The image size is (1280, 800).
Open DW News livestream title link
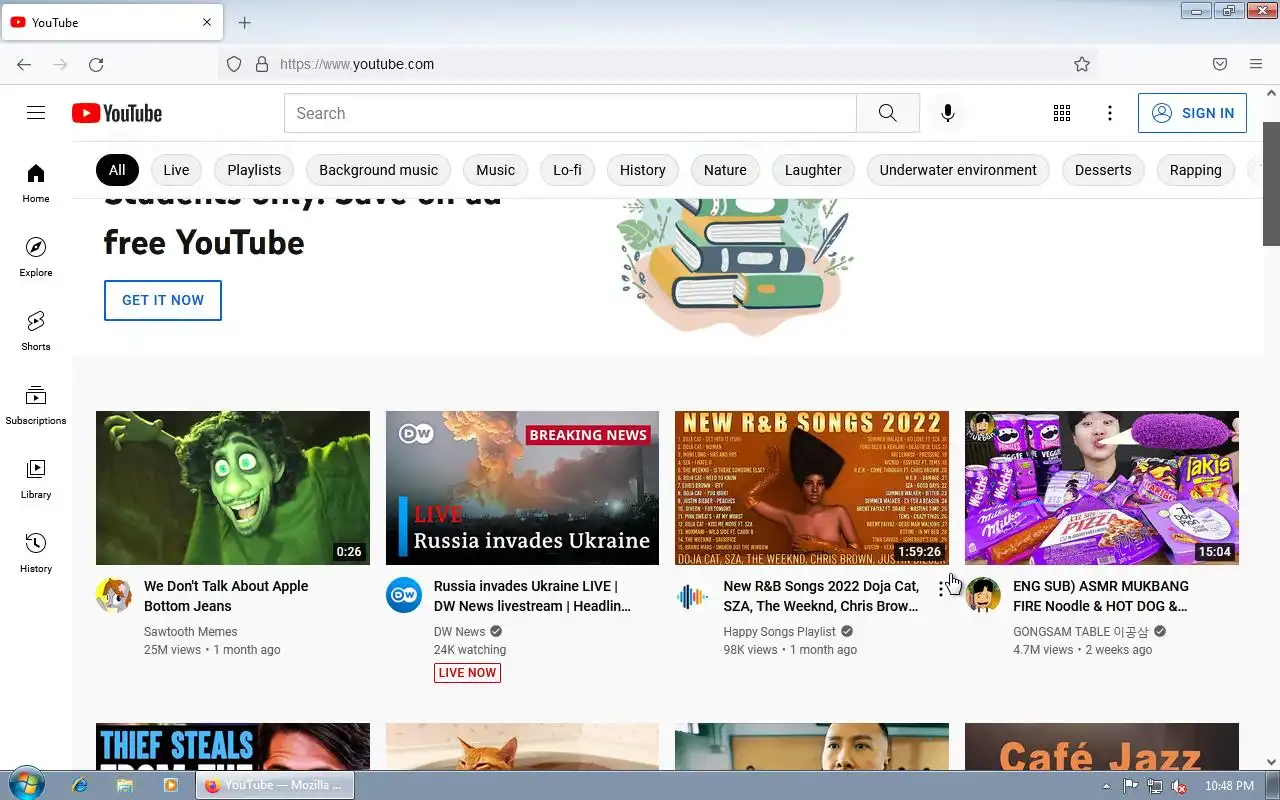click(x=532, y=596)
